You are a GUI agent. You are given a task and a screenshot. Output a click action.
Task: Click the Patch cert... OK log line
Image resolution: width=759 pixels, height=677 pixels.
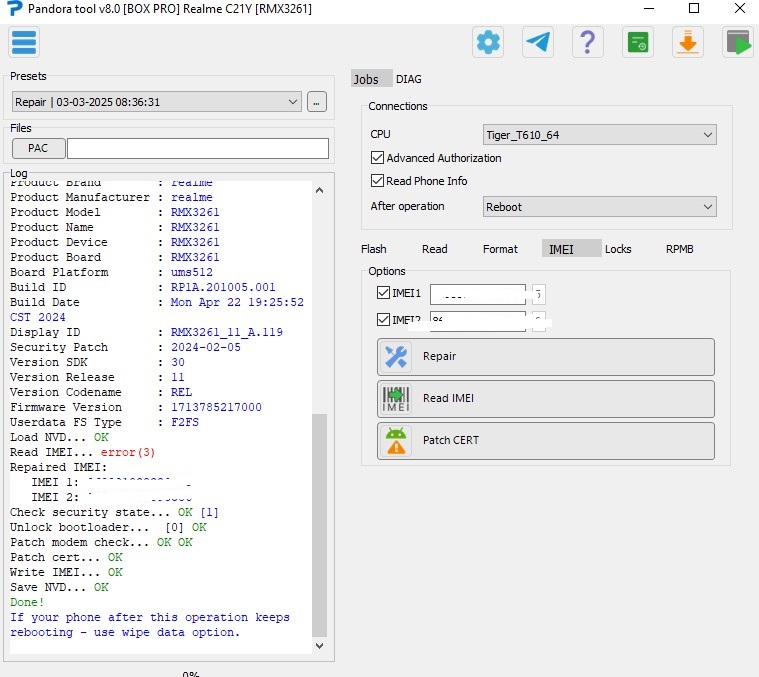pos(66,557)
